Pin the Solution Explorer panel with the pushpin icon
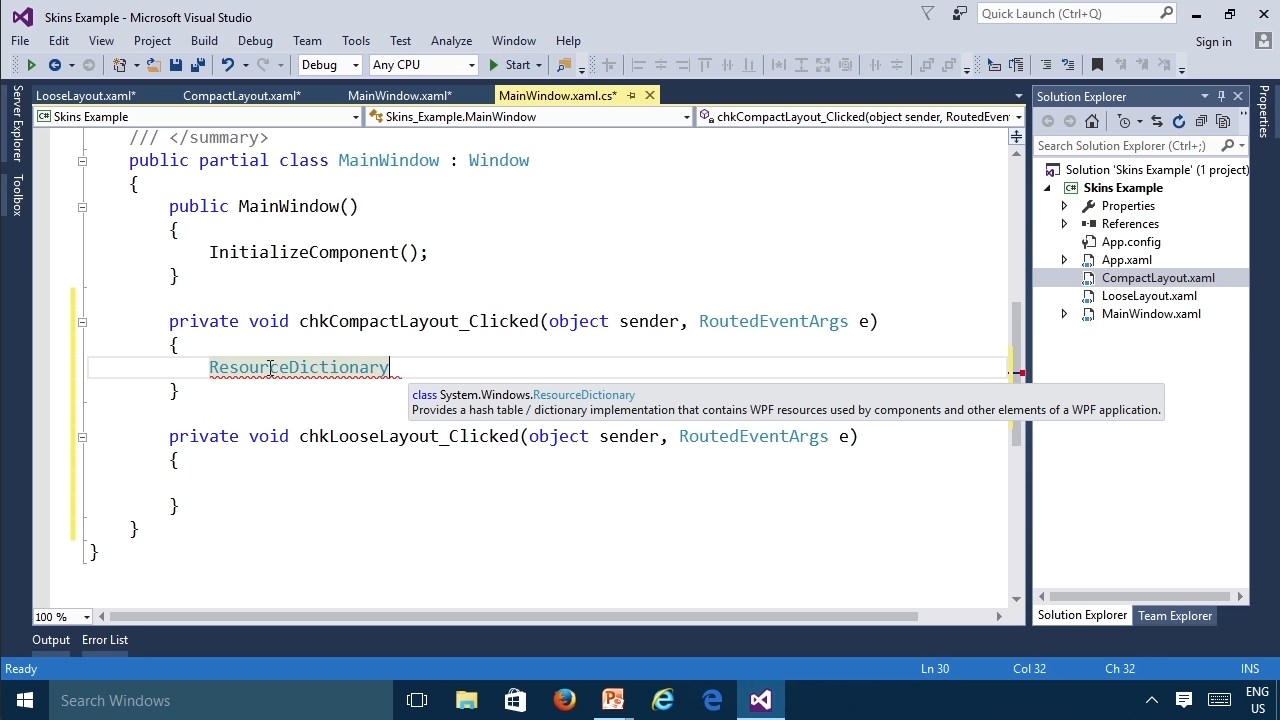The width and height of the screenshot is (1280, 720). pyautogui.click(x=1221, y=96)
